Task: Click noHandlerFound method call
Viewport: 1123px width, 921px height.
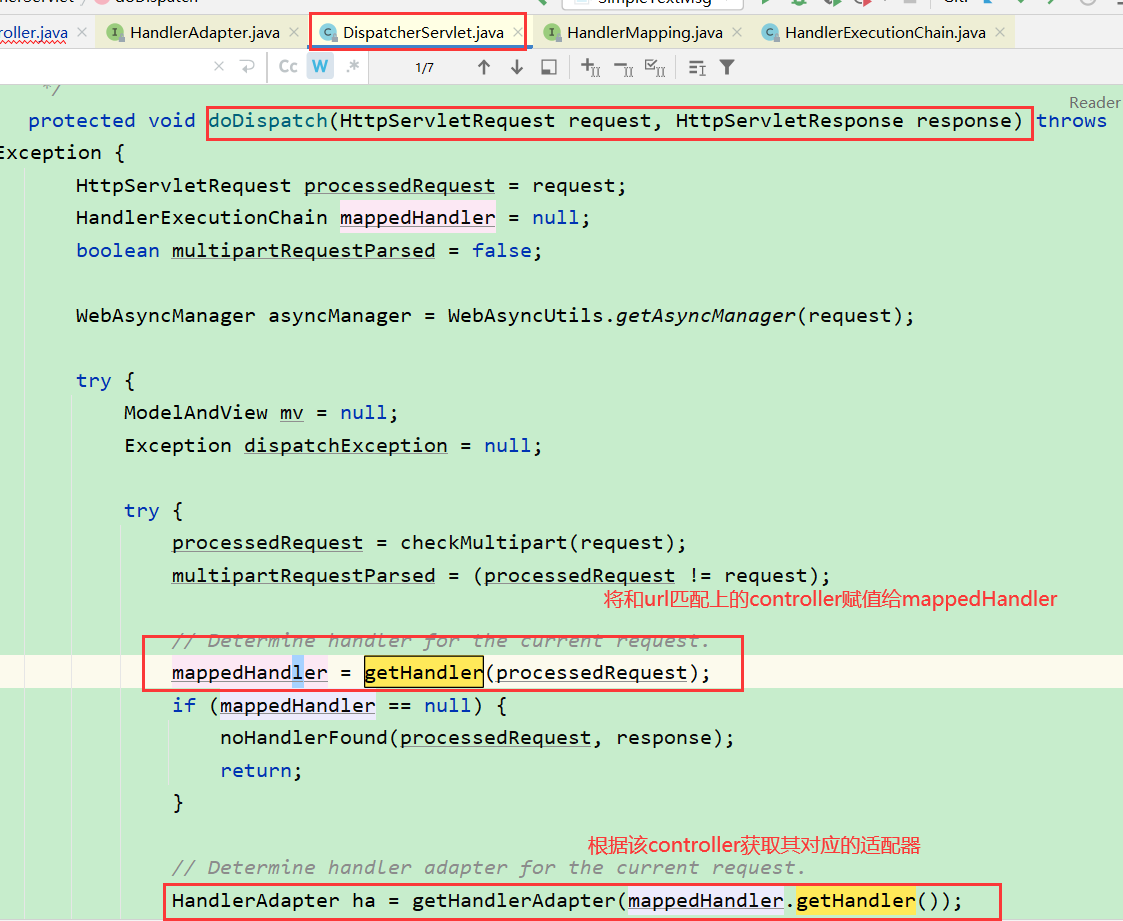Action: 304,738
